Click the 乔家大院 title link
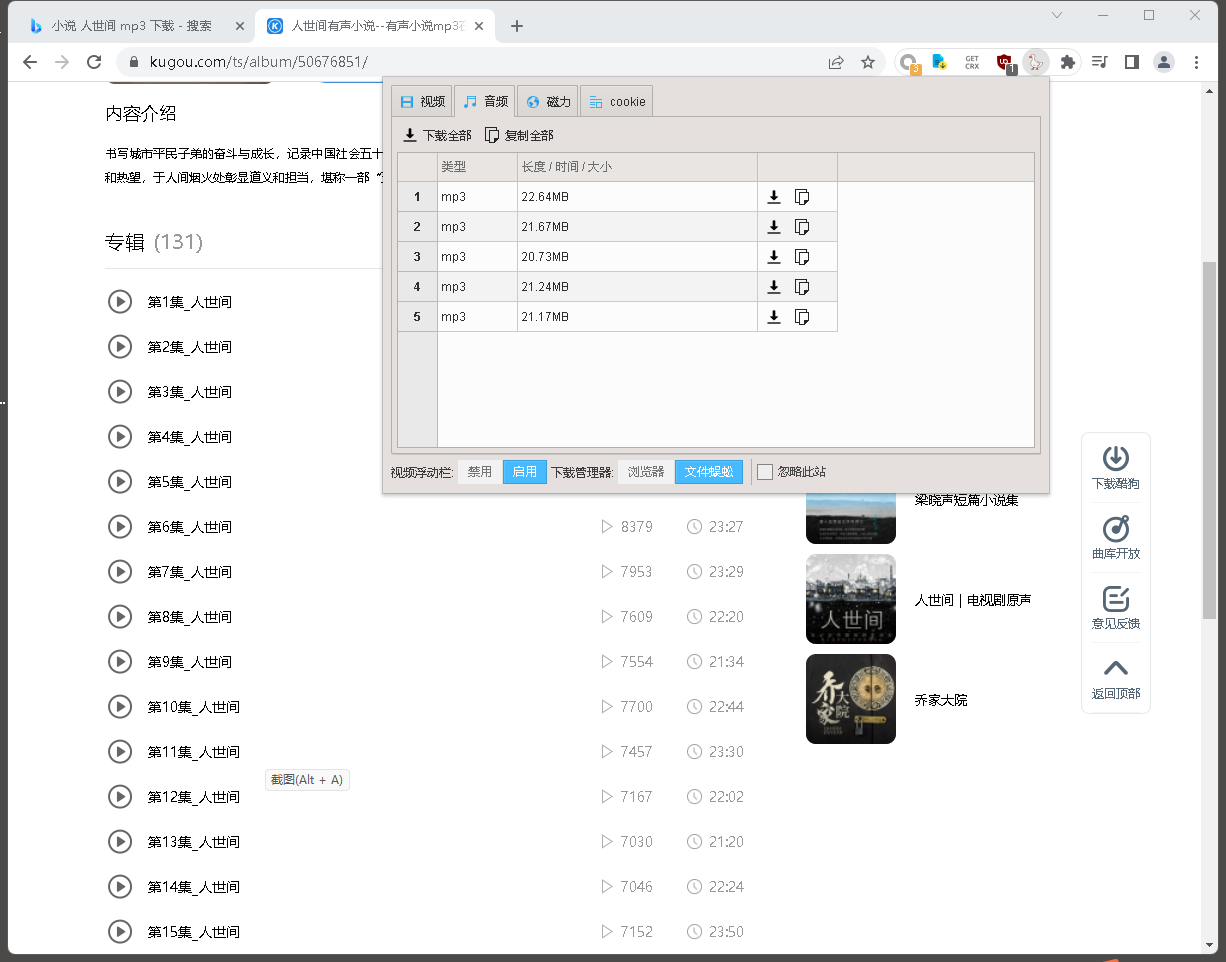The image size is (1226, 962). 941,700
